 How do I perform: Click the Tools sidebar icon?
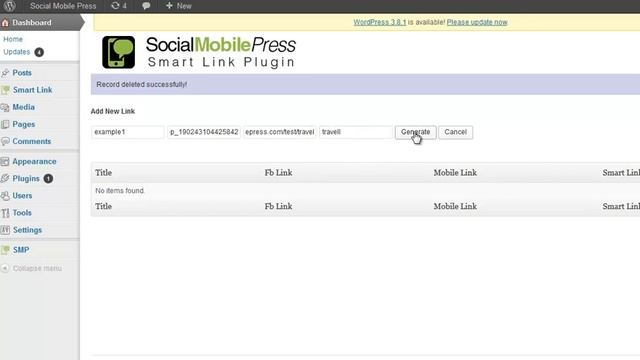click(x=5, y=213)
